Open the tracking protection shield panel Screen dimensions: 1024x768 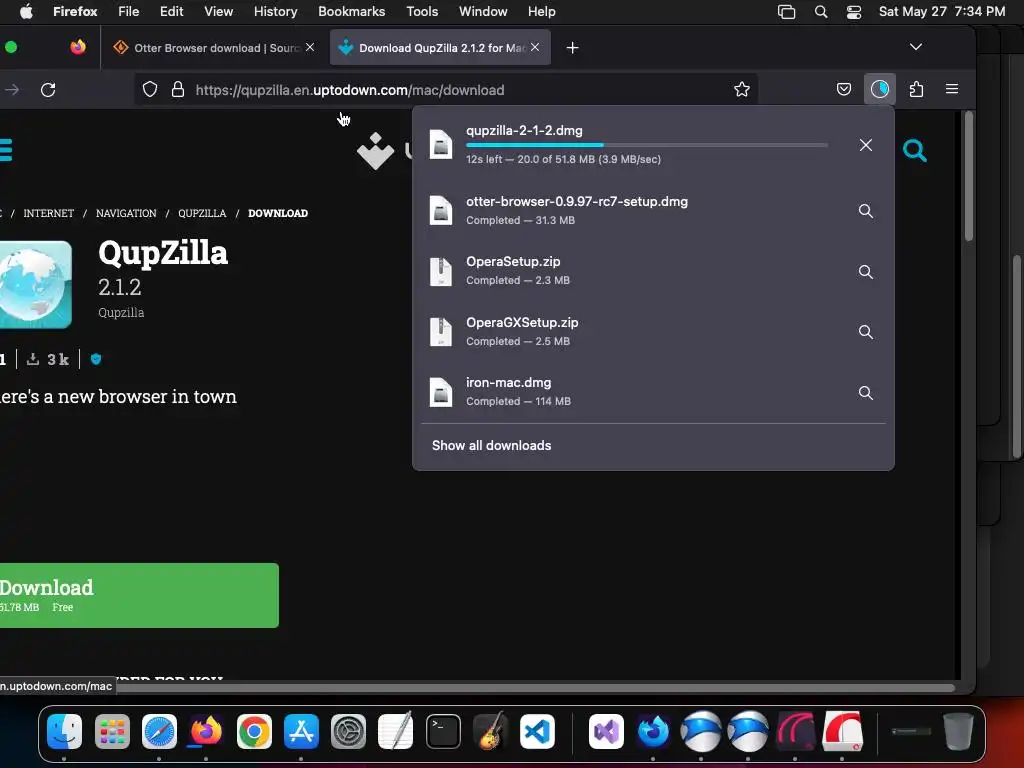point(150,89)
